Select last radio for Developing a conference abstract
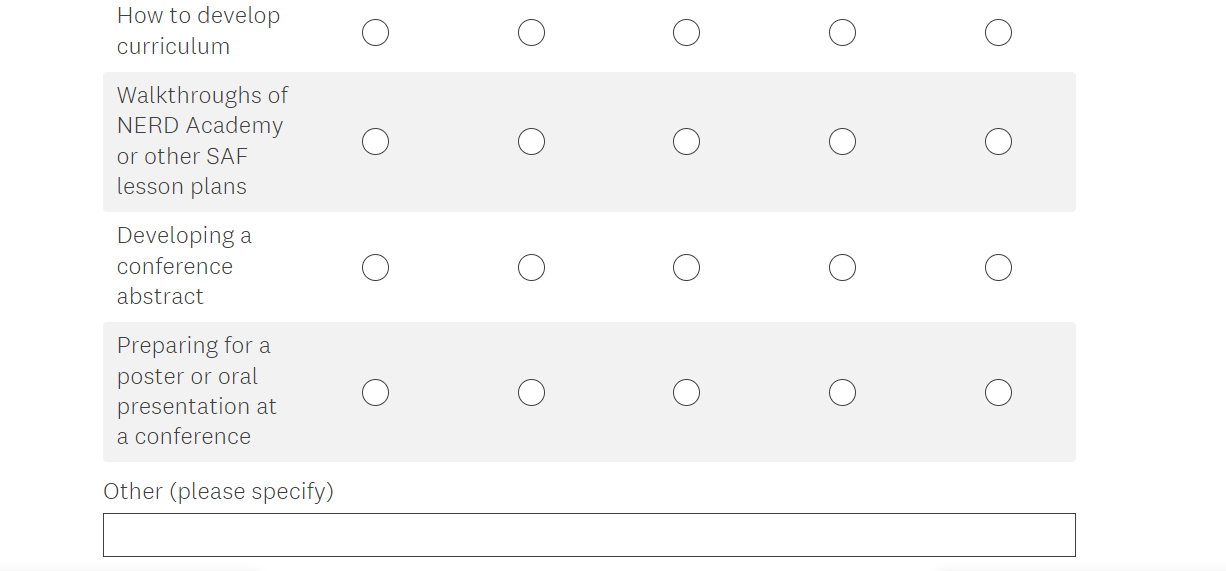 (x=998, y=268)
